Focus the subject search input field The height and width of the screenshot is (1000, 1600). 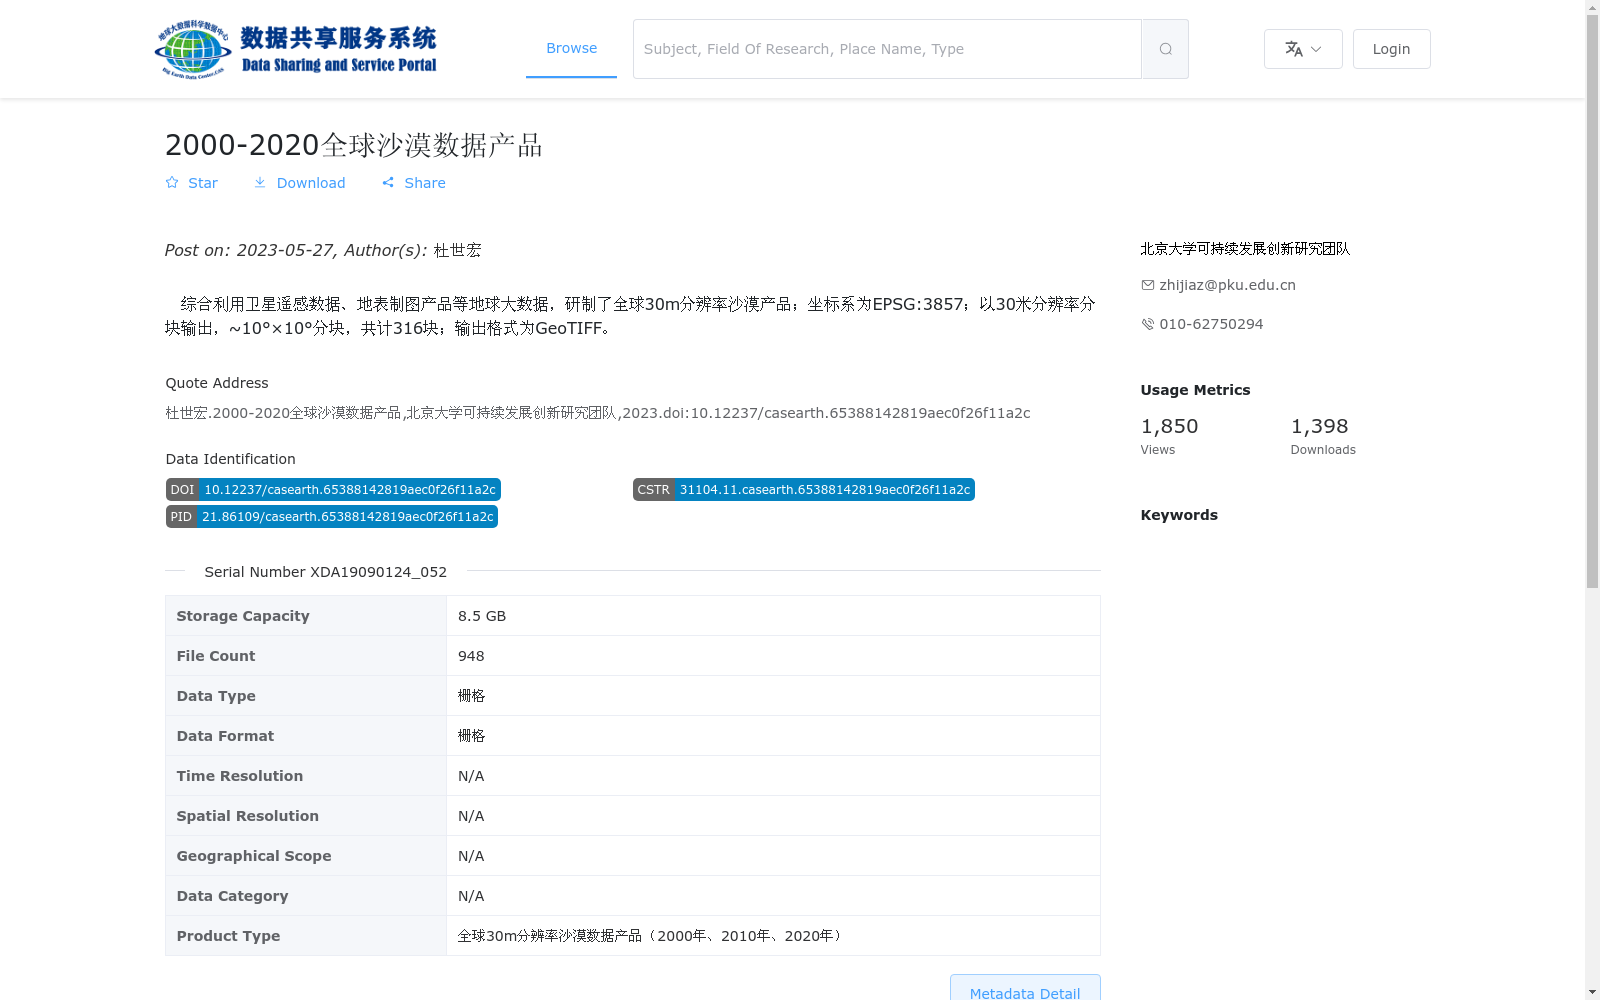887,49
